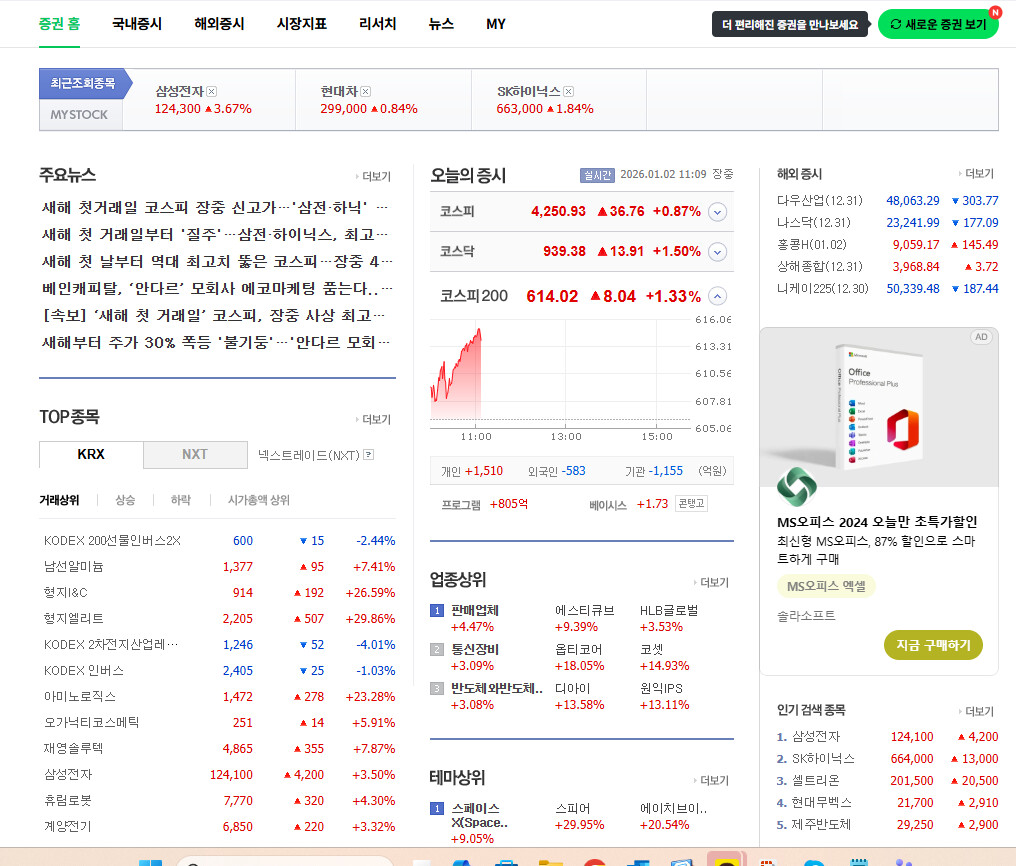Select the KRX tab in TOP종목
The width and height of the screenshot is (1016, 866).
click(91, 455)
